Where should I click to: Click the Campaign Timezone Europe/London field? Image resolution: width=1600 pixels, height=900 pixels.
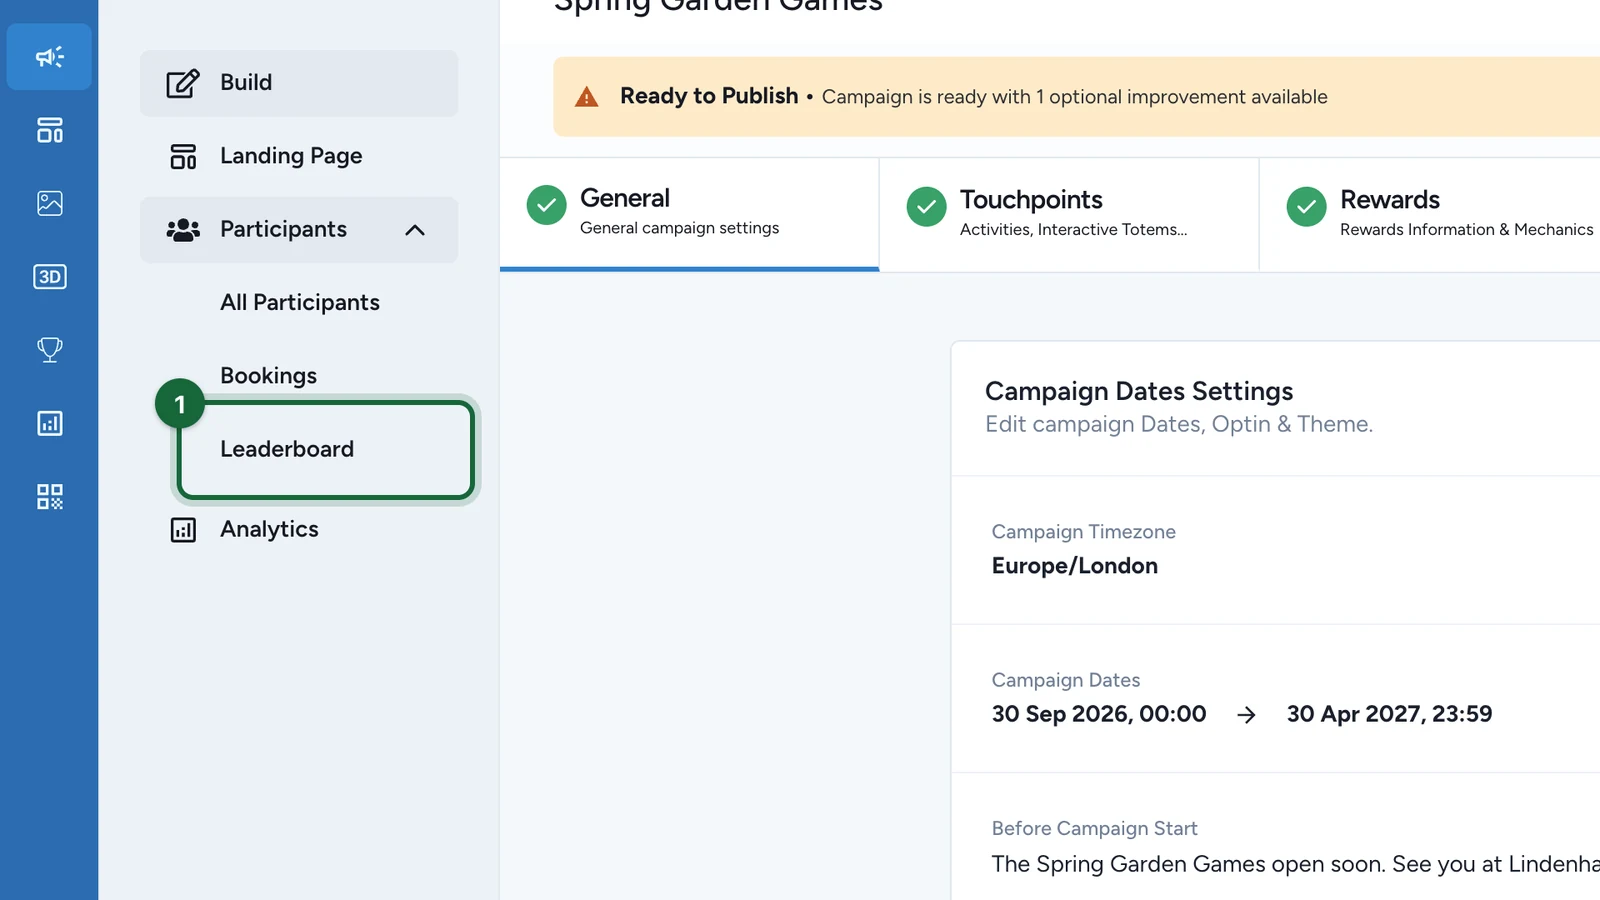click(1276, 550)
